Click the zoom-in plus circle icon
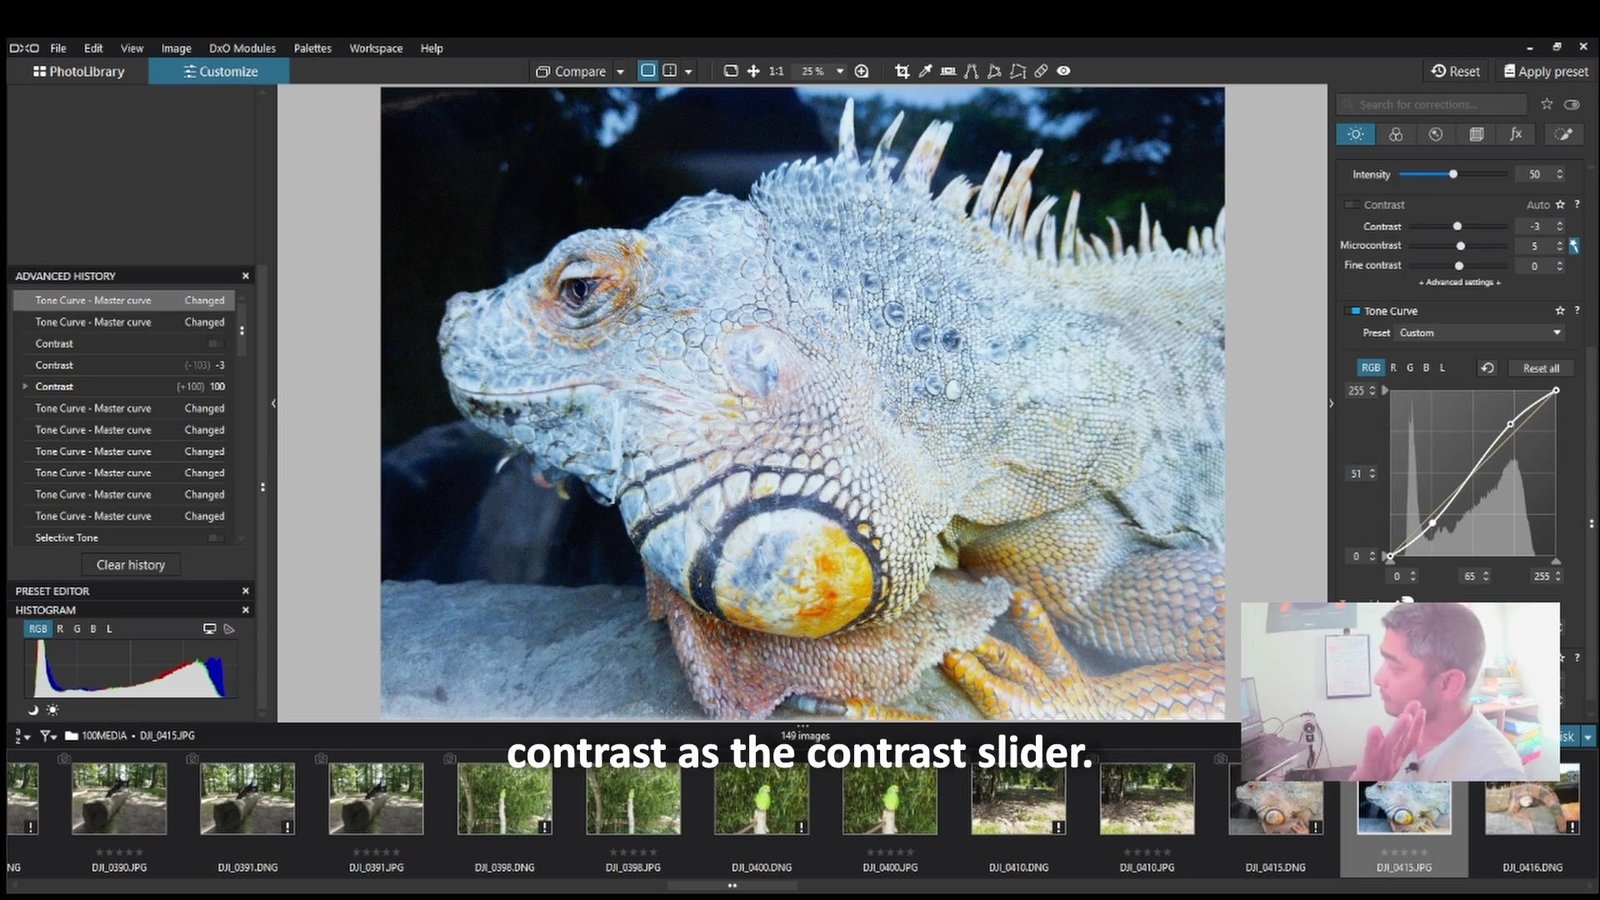The height and width of the screenshot is (900, 1600). pyautogui.click(x=861, y=71)
